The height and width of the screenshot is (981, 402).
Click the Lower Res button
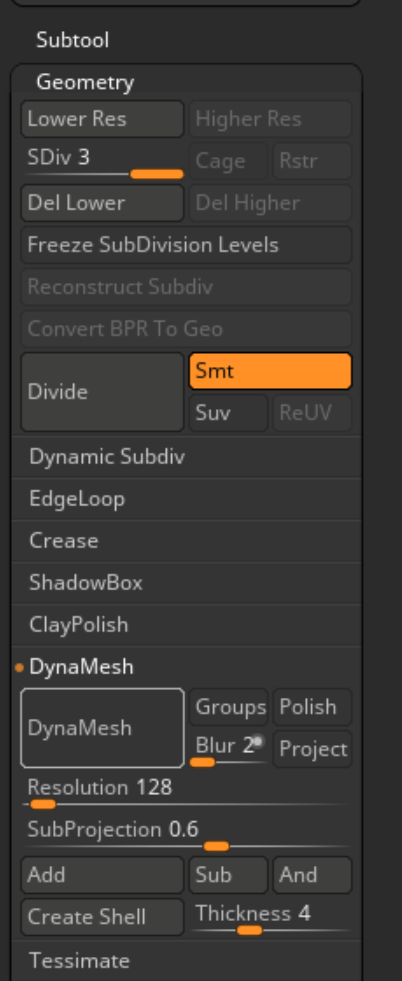coord(103,119)
